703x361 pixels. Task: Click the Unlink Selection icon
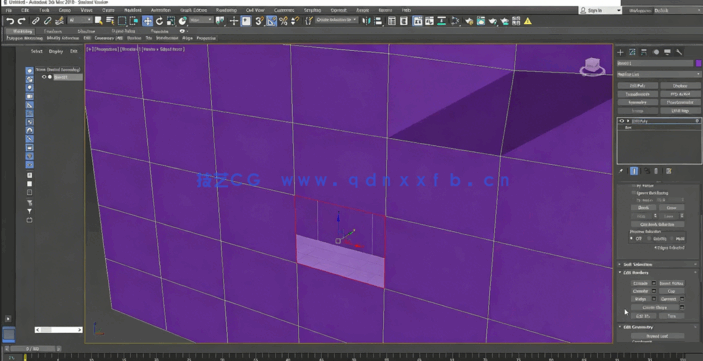(x=47, y=21)
